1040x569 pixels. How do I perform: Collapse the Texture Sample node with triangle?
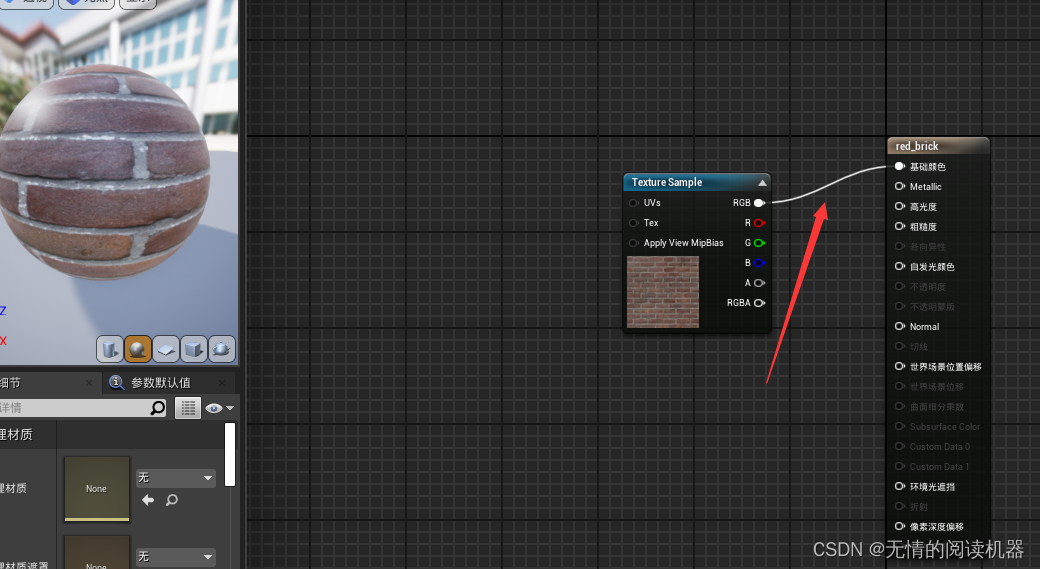[x=763, y=182]
